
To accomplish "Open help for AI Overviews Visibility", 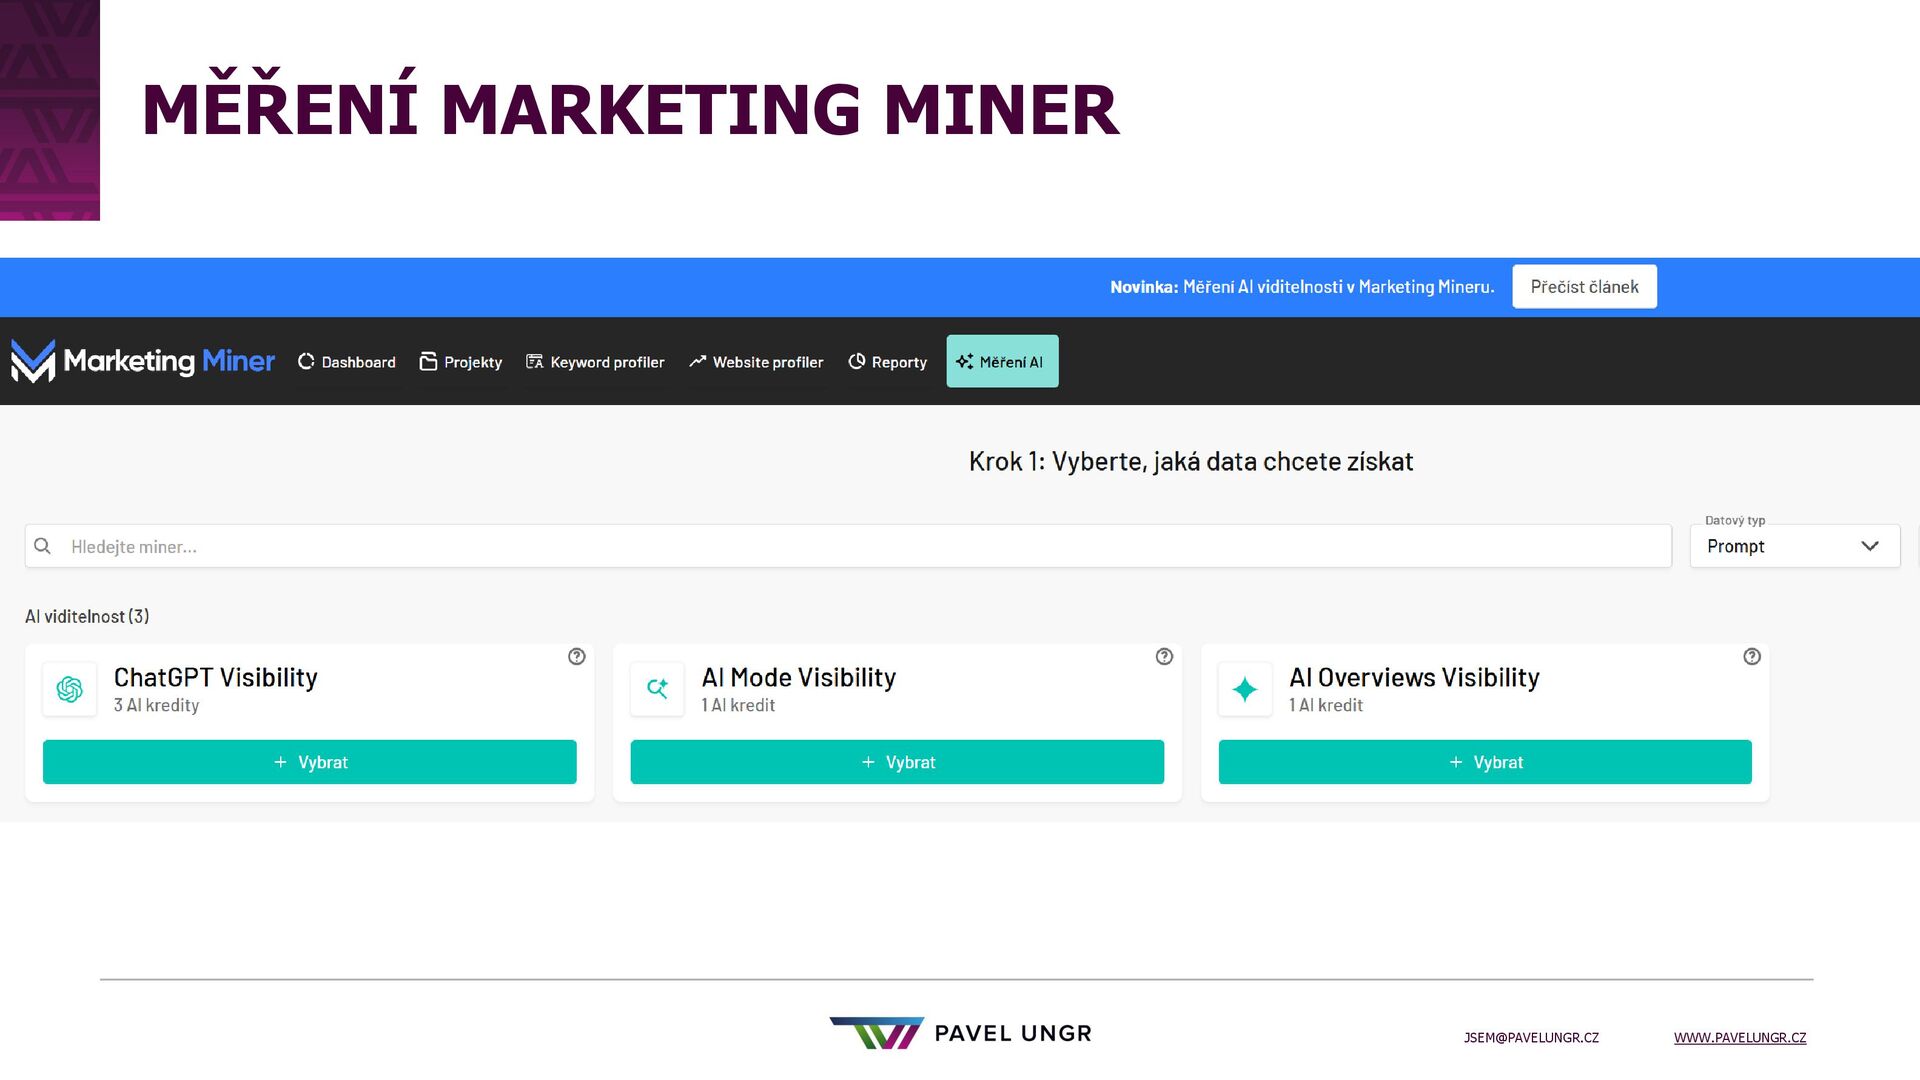I will click(x=1751, y=657).
